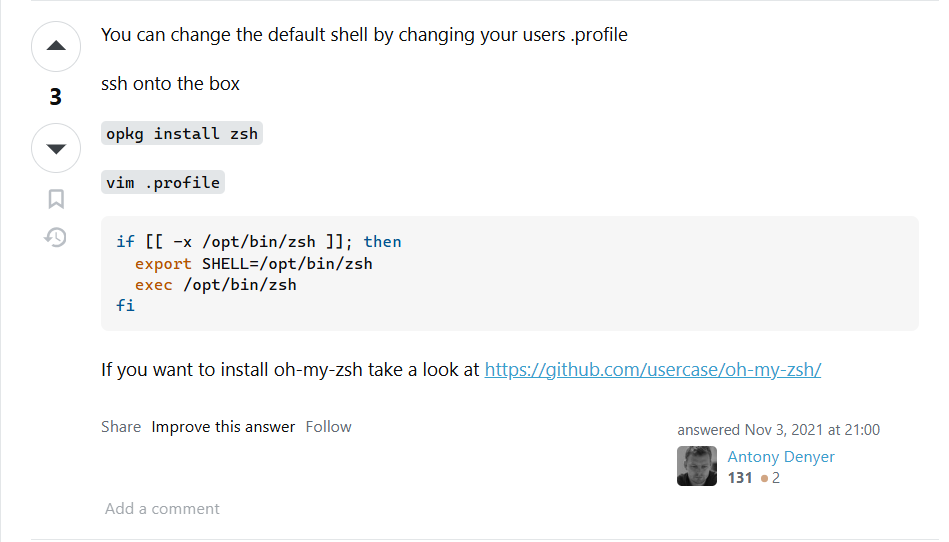Click the exec /opt/bin/zsh code line

pyautogui.click(x=216, y=285)
